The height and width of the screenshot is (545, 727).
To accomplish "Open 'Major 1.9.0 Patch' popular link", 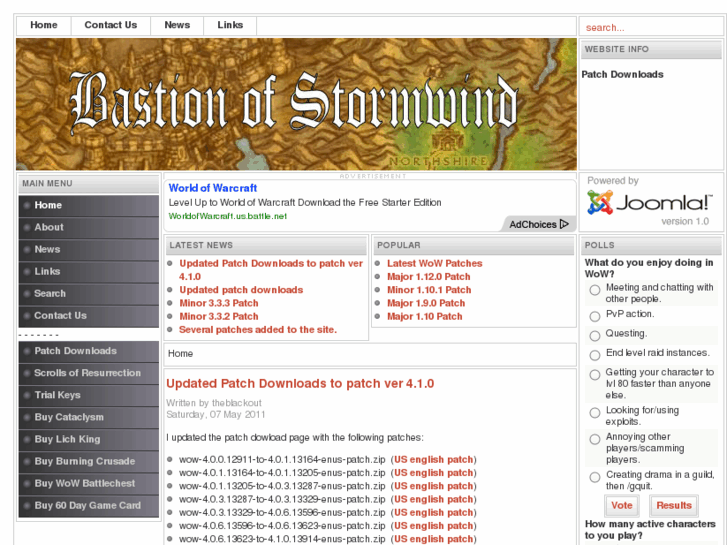I will tap(426, 303).
